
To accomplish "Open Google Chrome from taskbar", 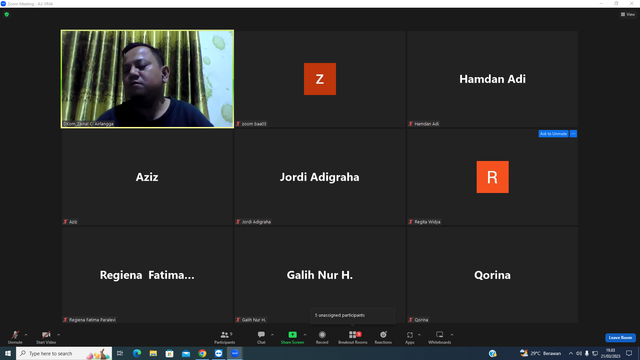I will pyautogui.click(x=202, y=353).
